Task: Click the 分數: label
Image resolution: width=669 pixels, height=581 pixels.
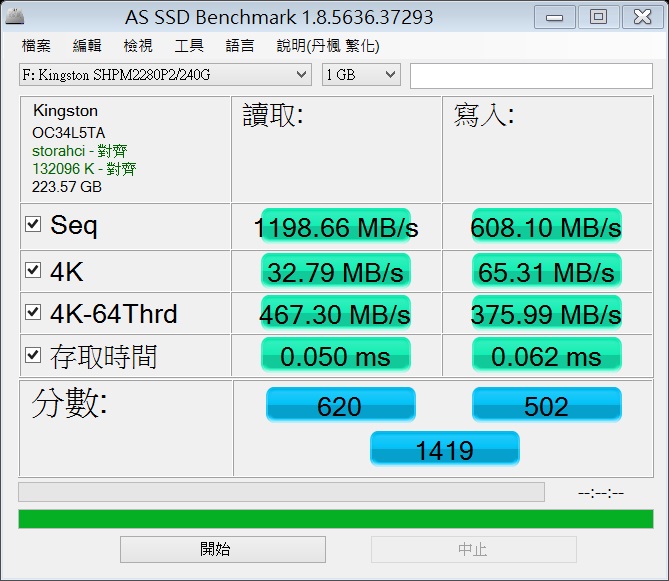Action: pos(70,403)
